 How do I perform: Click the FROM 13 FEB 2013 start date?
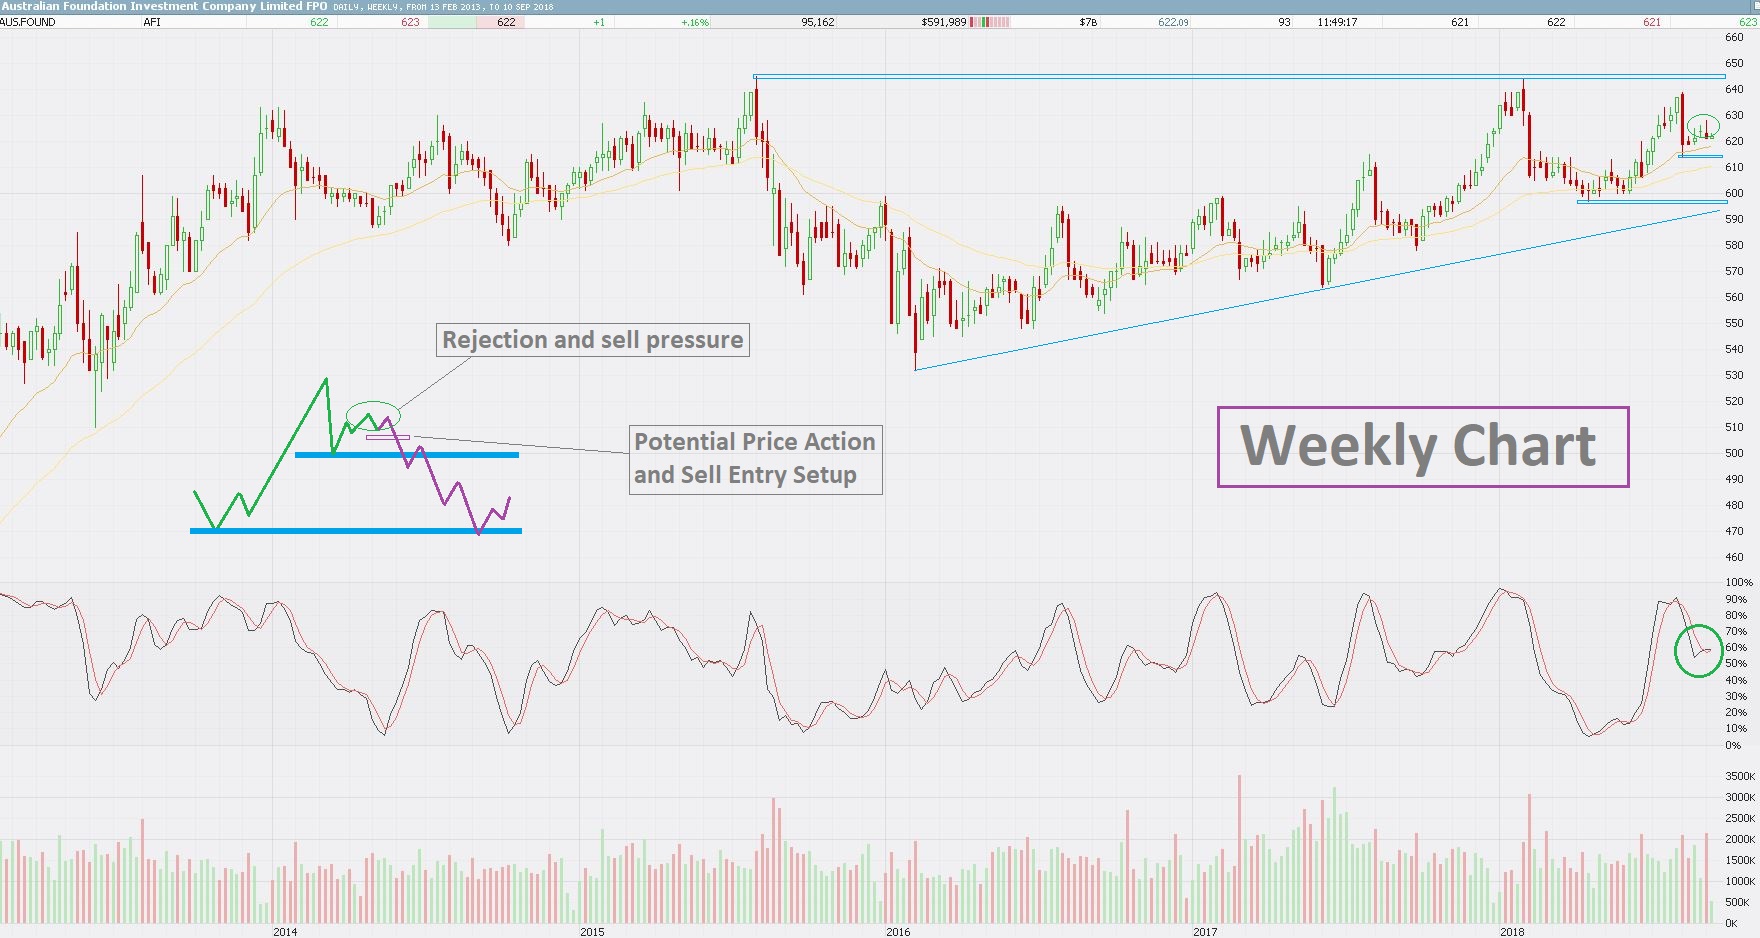[444, 7]
